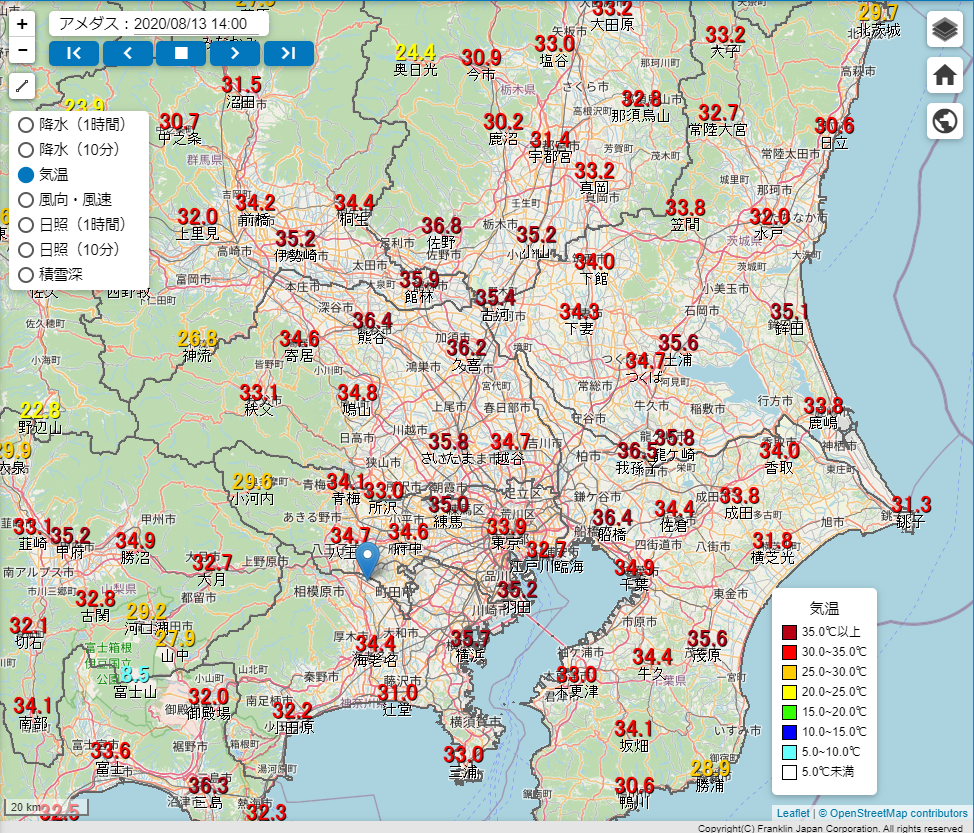Viewport: 974px width, 833px height.
Task: Open OpenStreetMap contributors link
Action: [x=898, y=813]
